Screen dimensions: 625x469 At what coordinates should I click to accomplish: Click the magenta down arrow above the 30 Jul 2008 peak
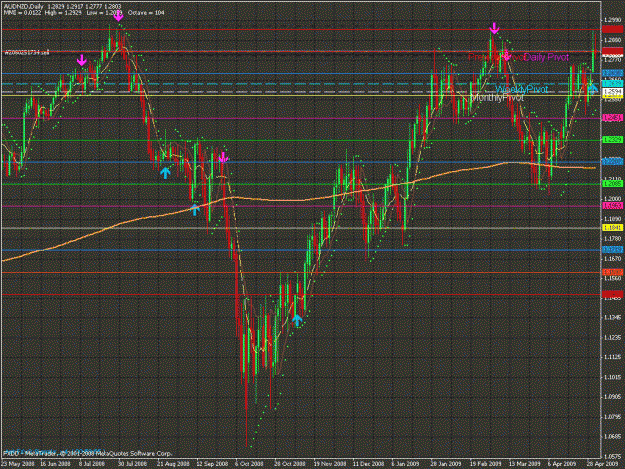[118, 16]
